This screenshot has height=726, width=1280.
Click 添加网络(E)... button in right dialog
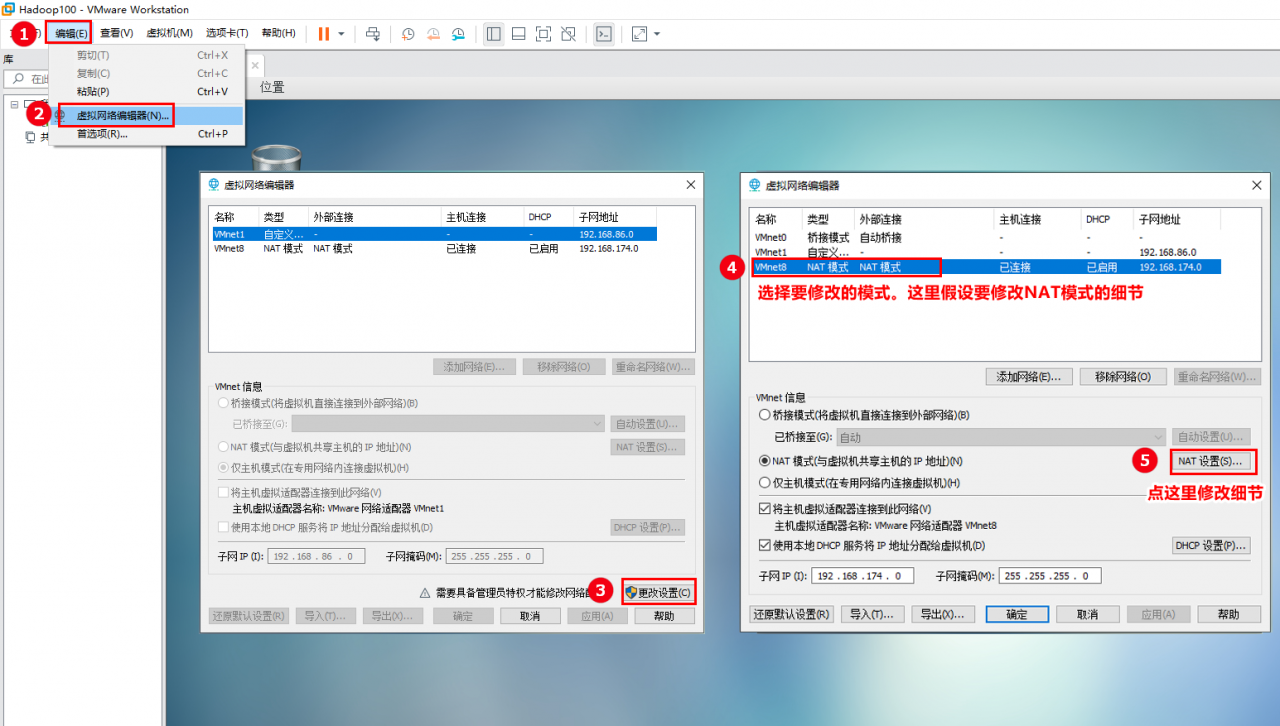(1029, 377)
